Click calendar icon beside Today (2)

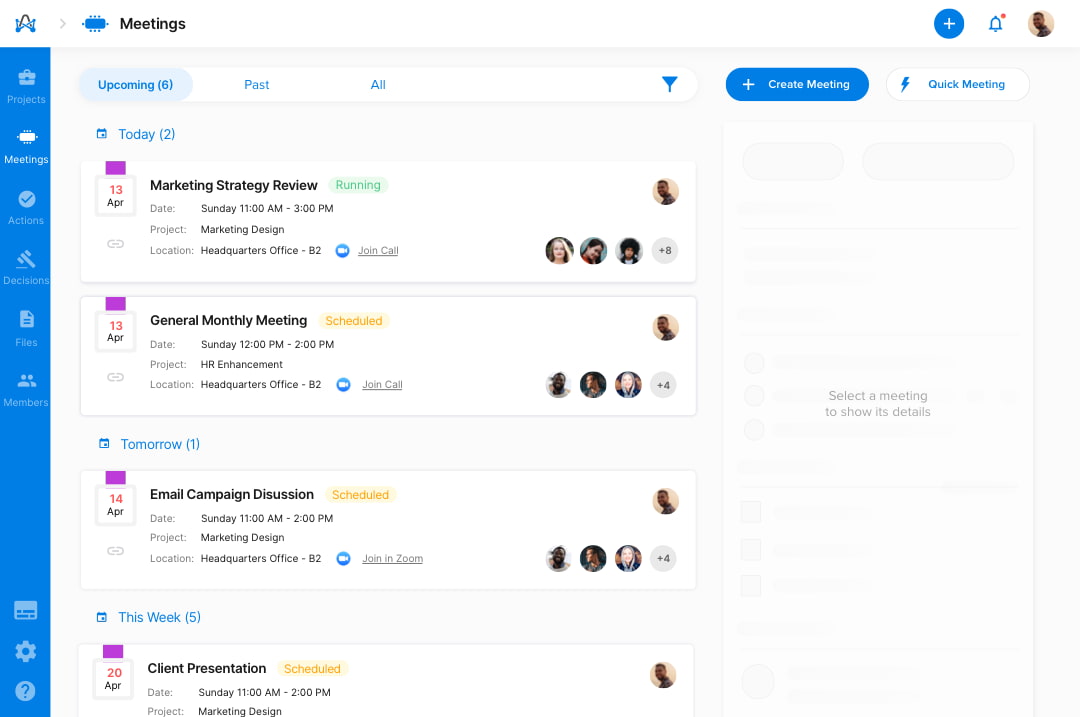tap(102, 134)
